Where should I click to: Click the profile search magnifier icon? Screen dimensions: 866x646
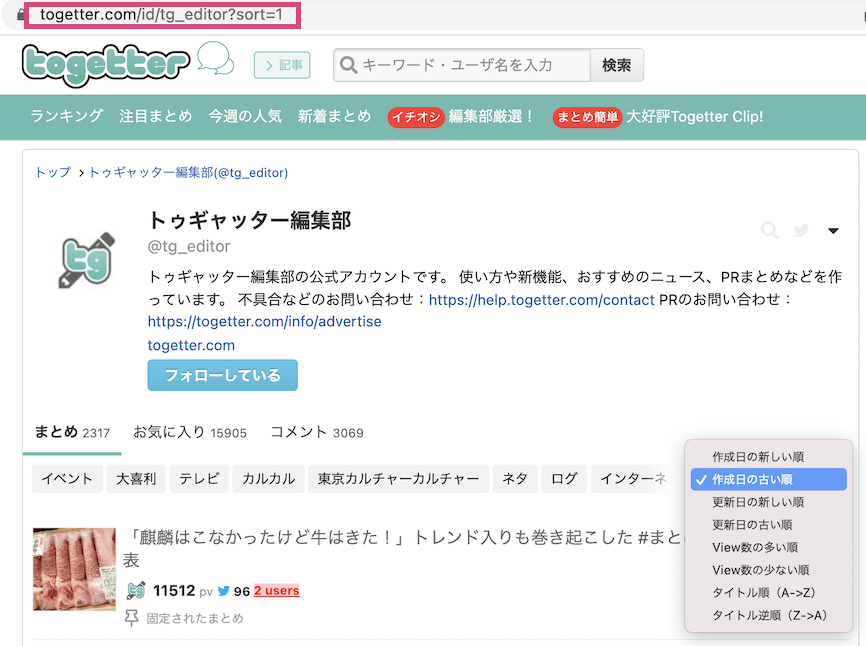769,231
